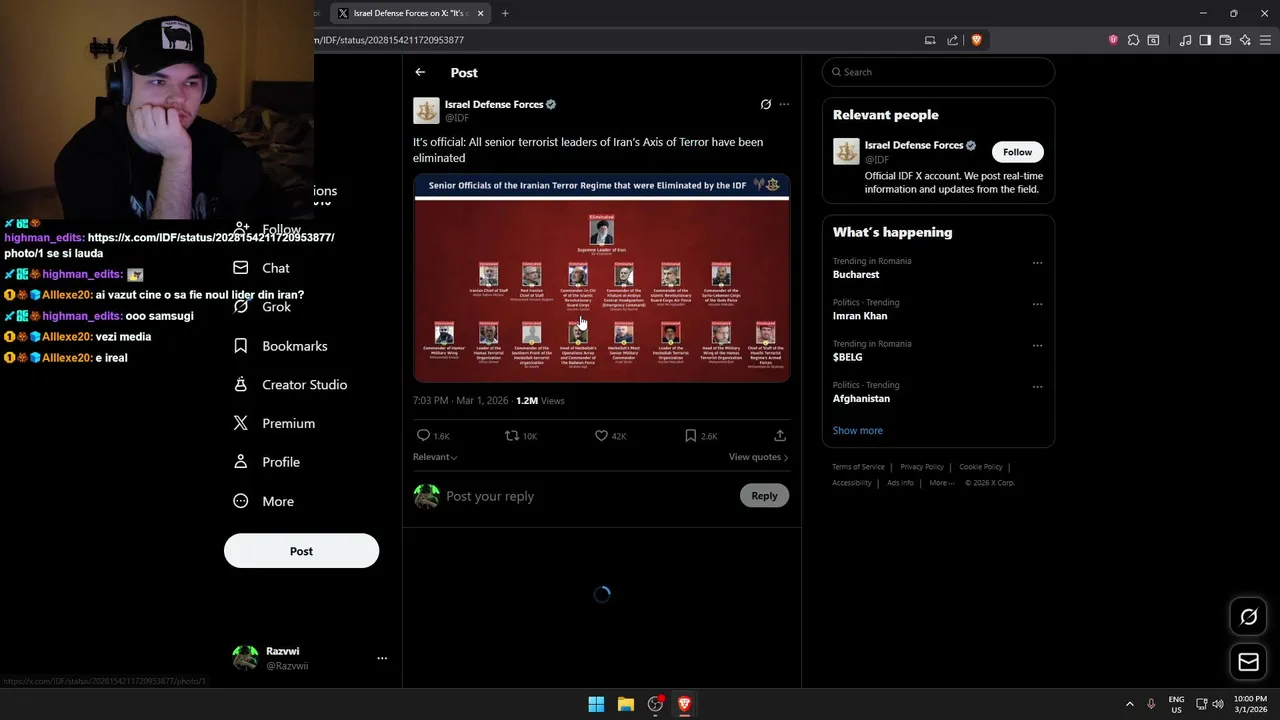Open File Explorer from the taskbar
The width and height of the screenshot is (1280, 720).
tap(626, 704)
